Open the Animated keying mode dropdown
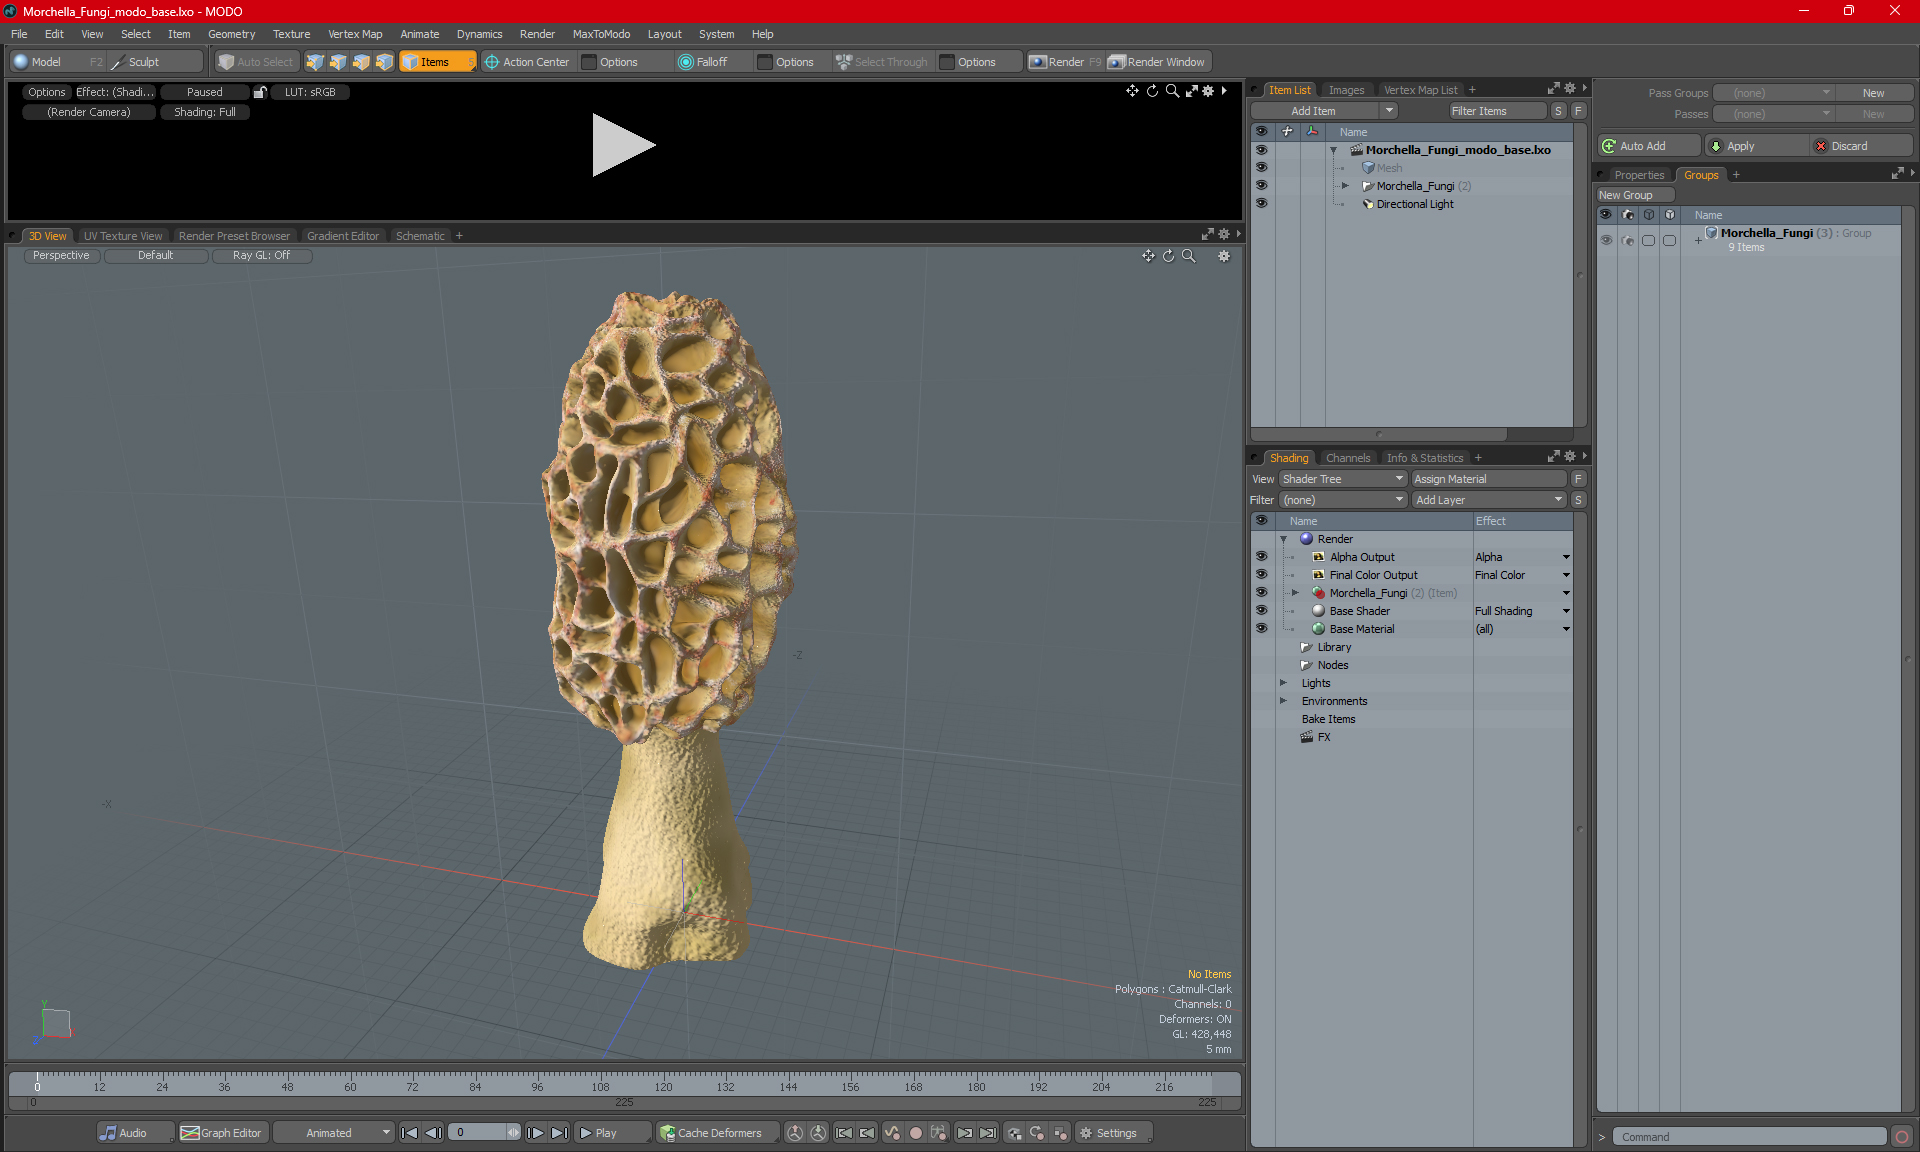The image size is (1920, 1152). pyautogui.click(x=335, y=1133)
